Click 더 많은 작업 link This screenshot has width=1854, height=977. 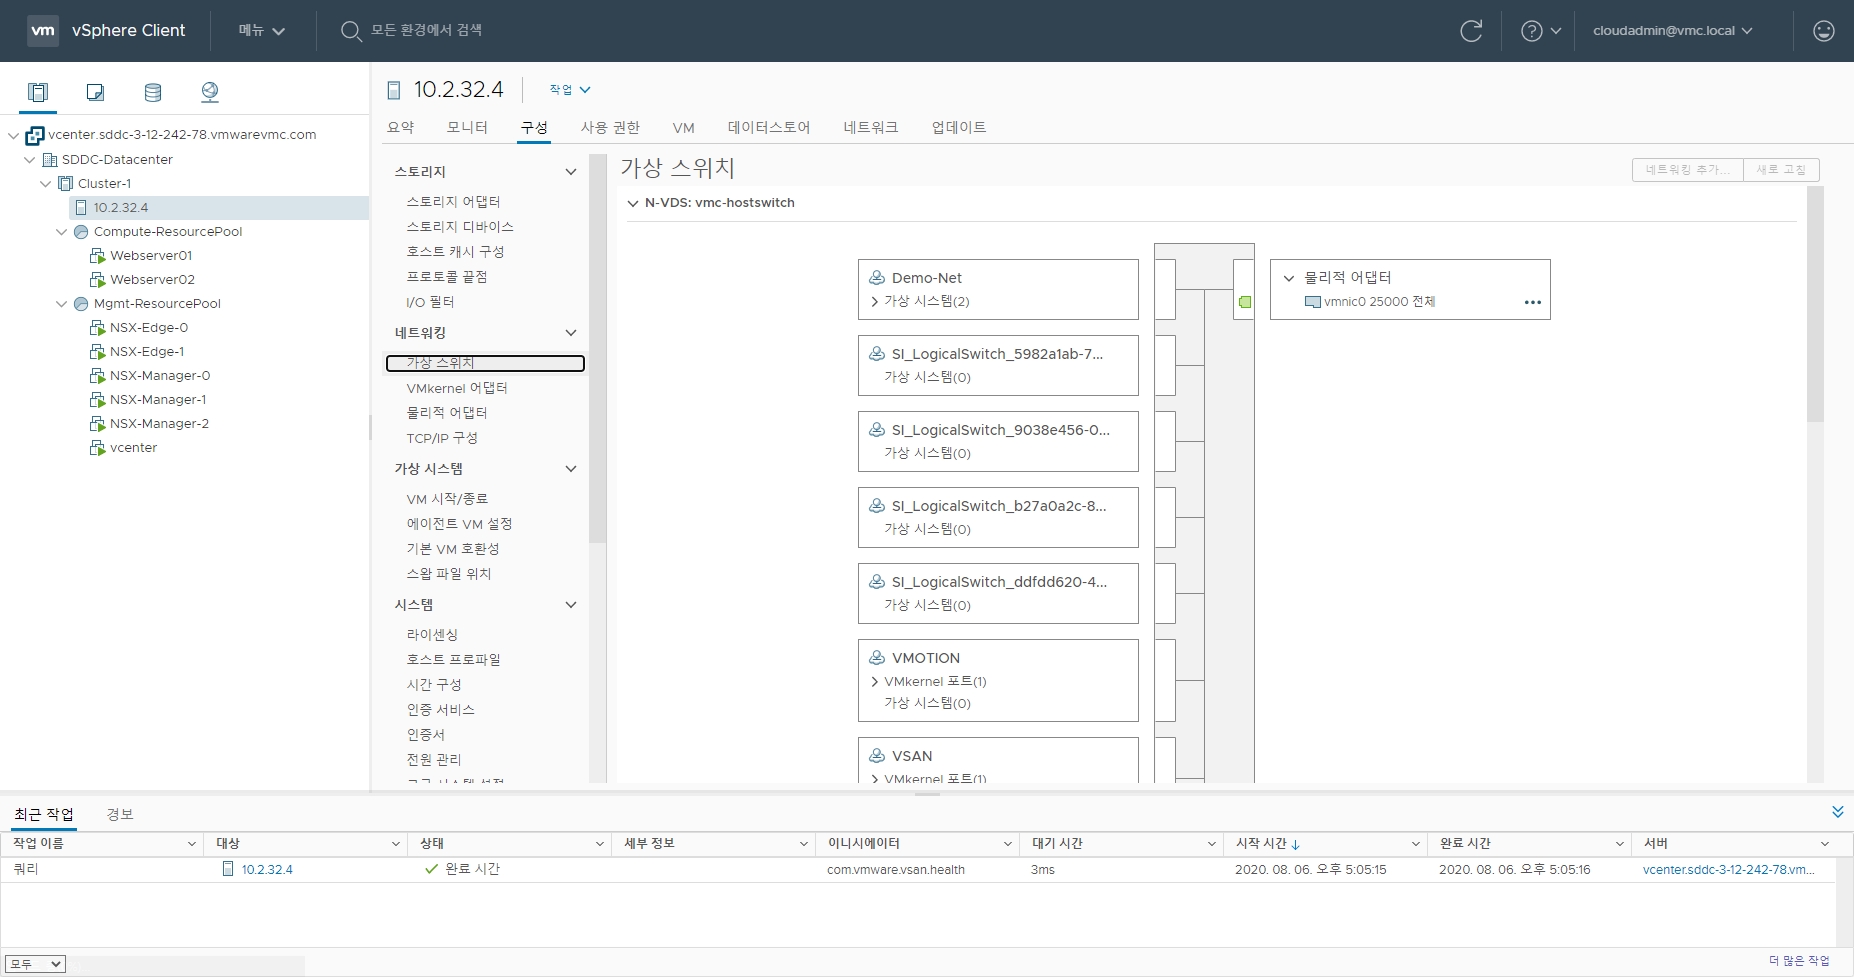click(x=1799, y=961)
